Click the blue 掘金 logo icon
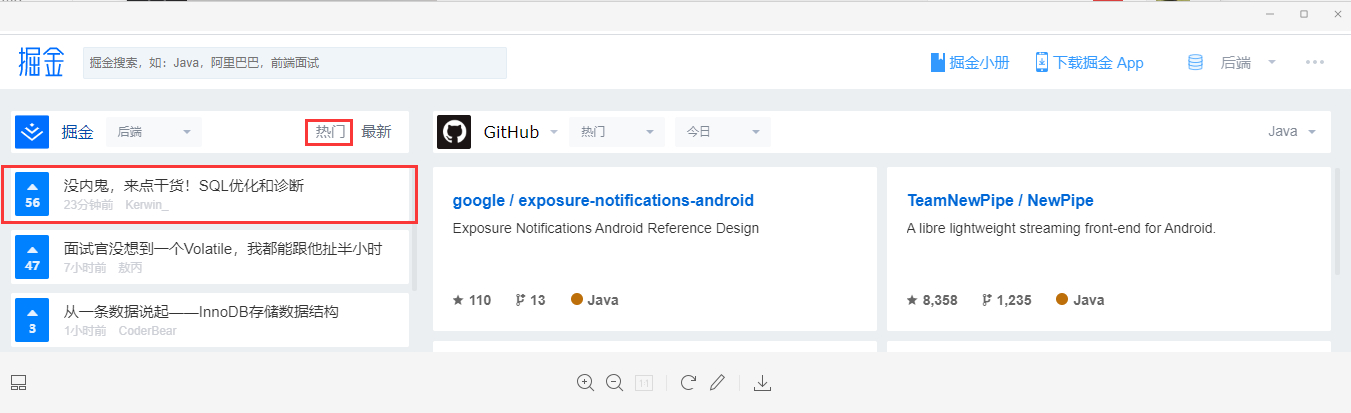The image size is (1351, 413). [32, 132]
